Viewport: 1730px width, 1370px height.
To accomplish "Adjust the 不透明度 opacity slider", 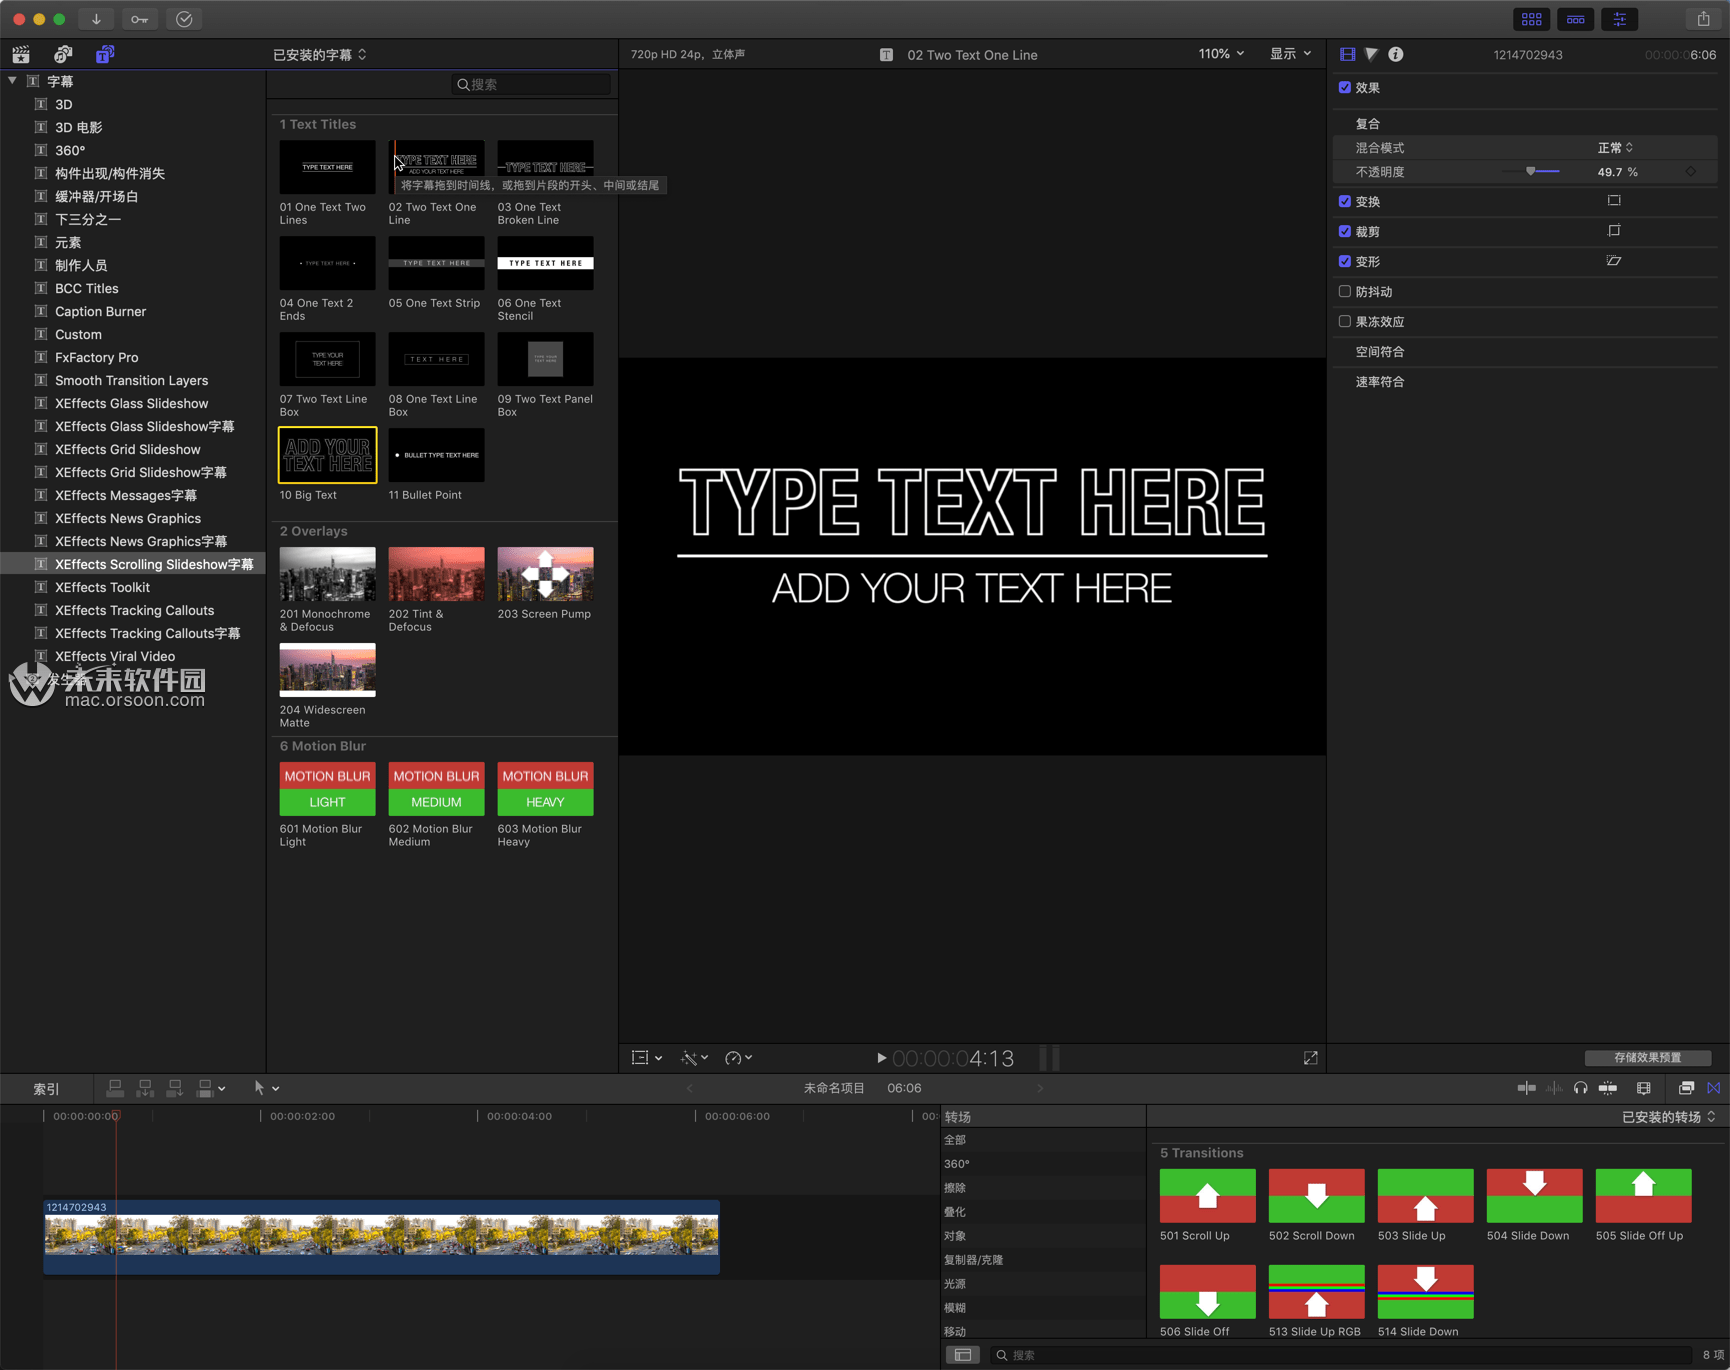I will pos(1530,172).
